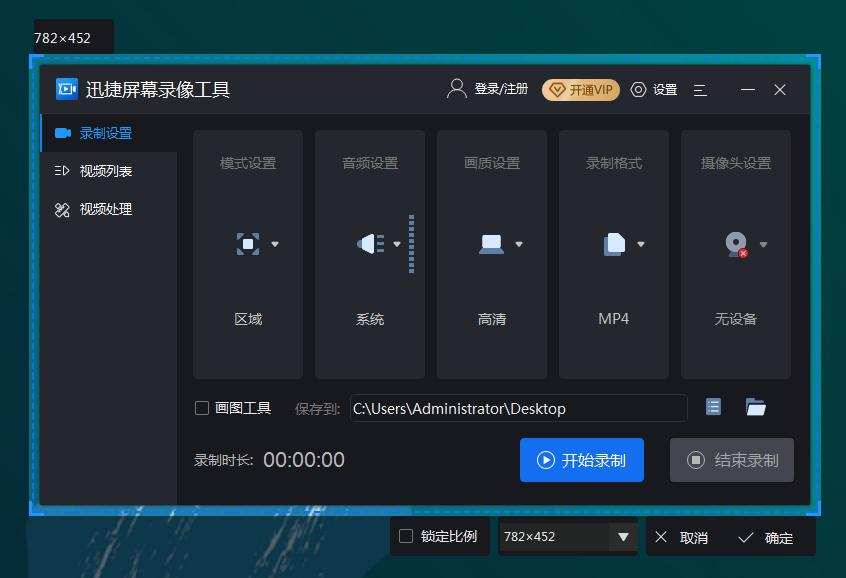Click the 录制格式 card title
The height and width of the screenshot is (578, 846).
[614, 163]
